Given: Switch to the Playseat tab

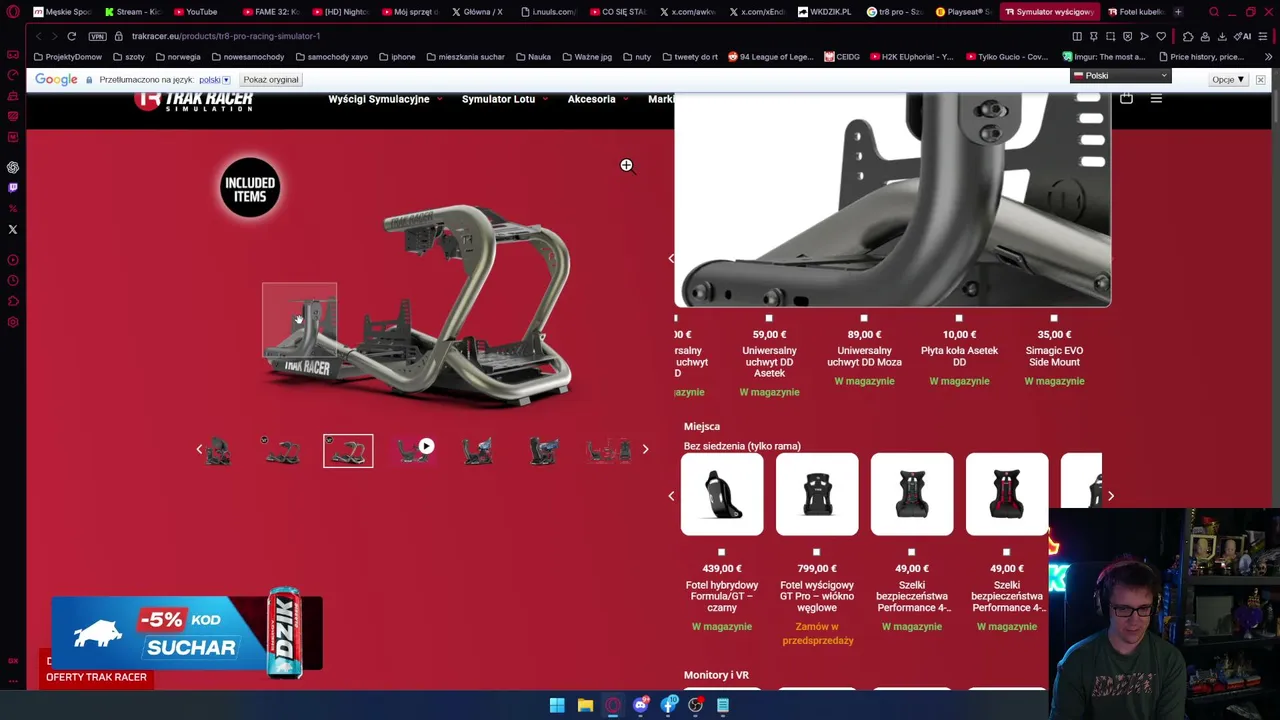Looking at the screenshot, I should [x=964, y=12].
